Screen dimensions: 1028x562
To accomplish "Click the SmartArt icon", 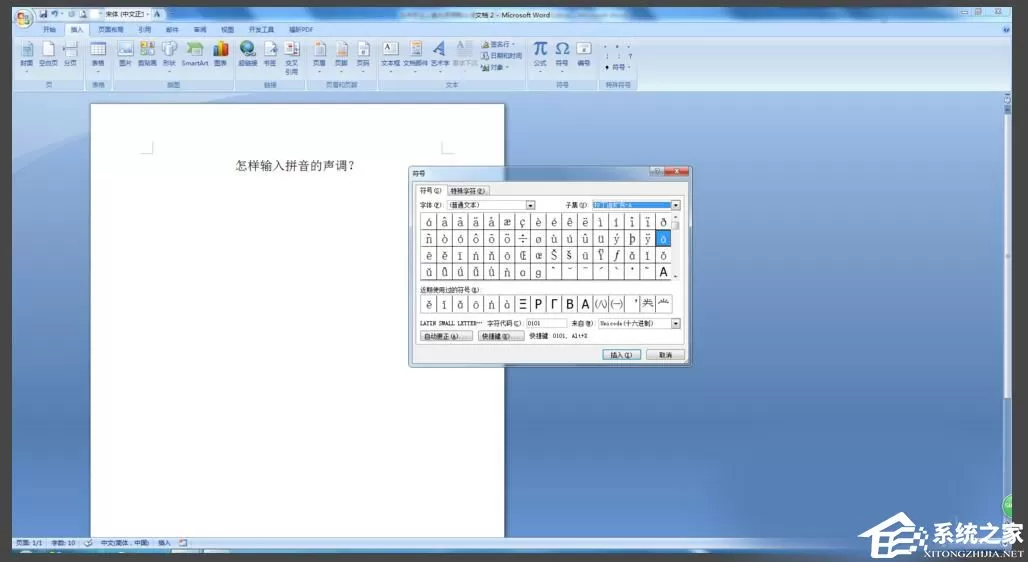I will (195, 54).
